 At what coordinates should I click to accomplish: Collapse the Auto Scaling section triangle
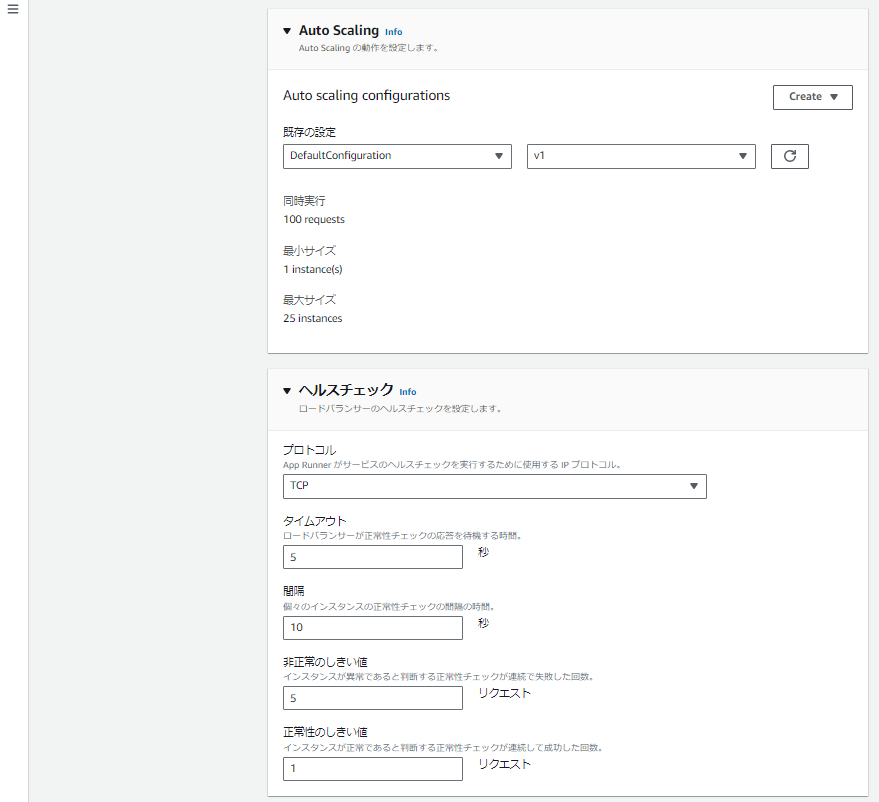click(287, 31)
